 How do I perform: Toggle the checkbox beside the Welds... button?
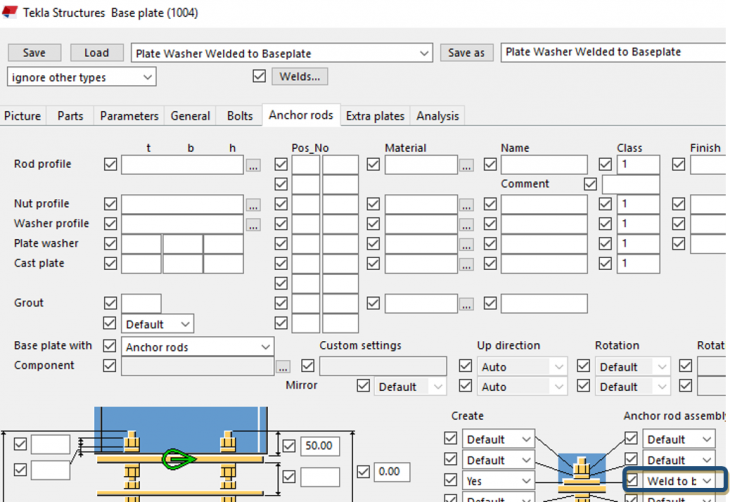[260, 76]
